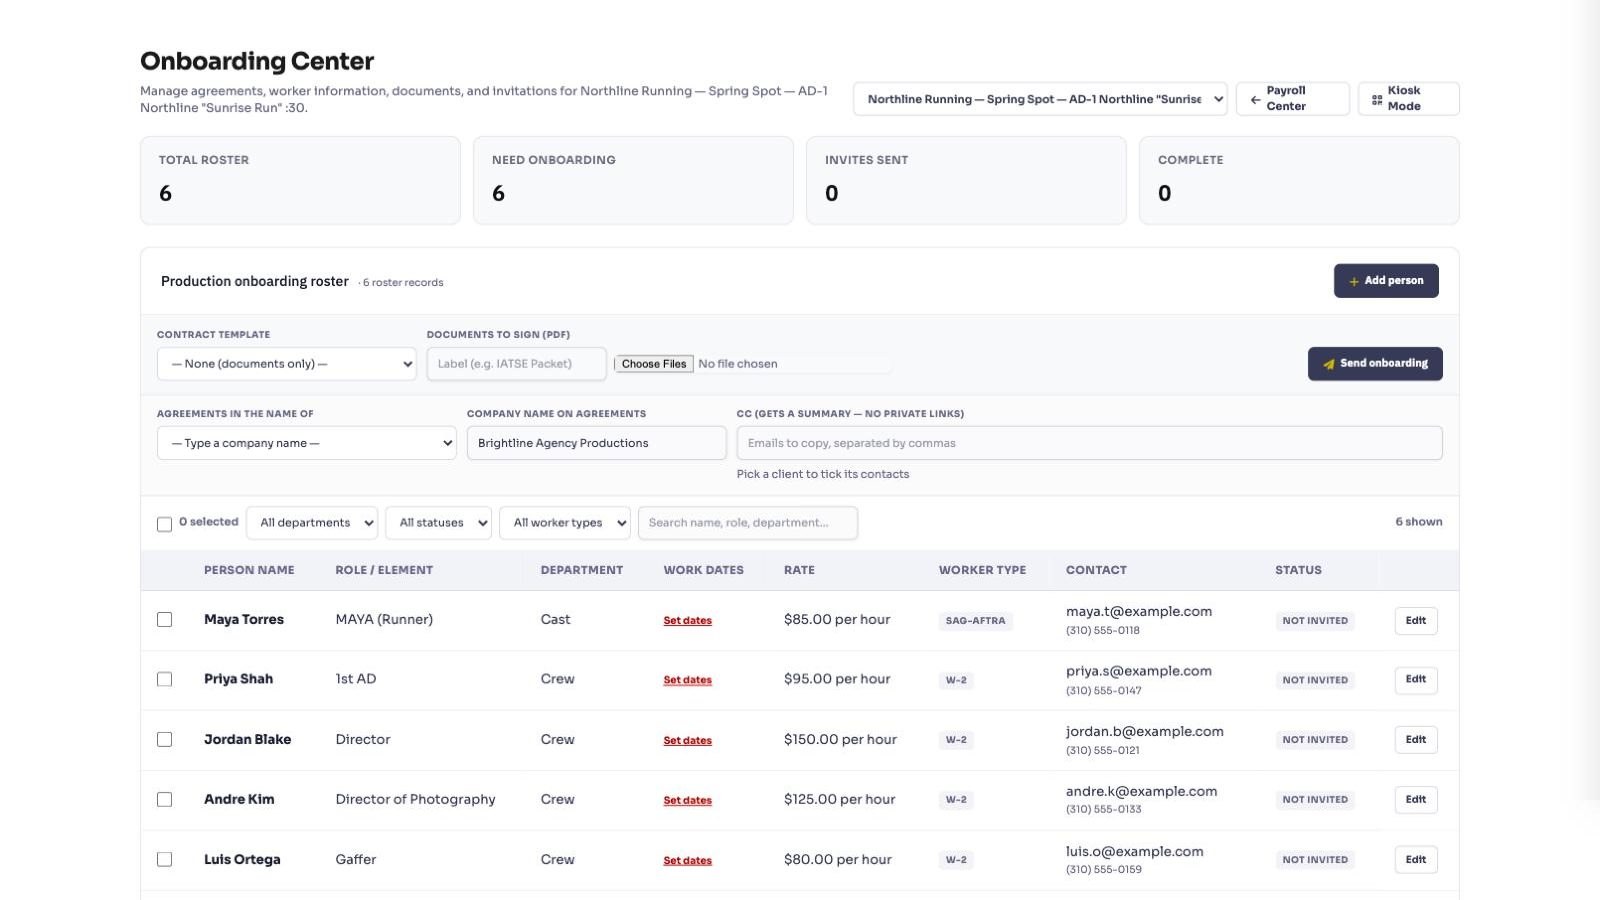The image size is (1600, 900).
Task: Open the All worker types filter
Action: [x=565, y=523]
